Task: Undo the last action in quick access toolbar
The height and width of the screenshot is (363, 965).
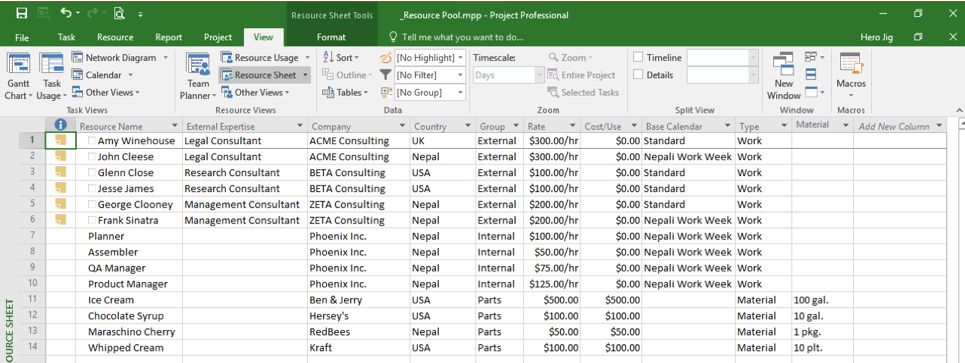Action: pos(66,13)
